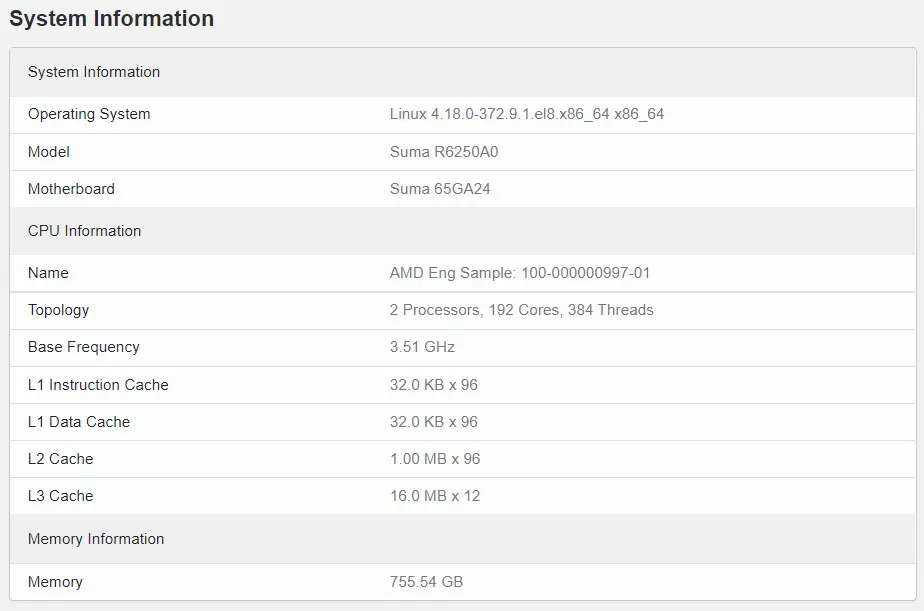
Task: Select the 755.54 GB memory value
Action: [x=426, y=582]
